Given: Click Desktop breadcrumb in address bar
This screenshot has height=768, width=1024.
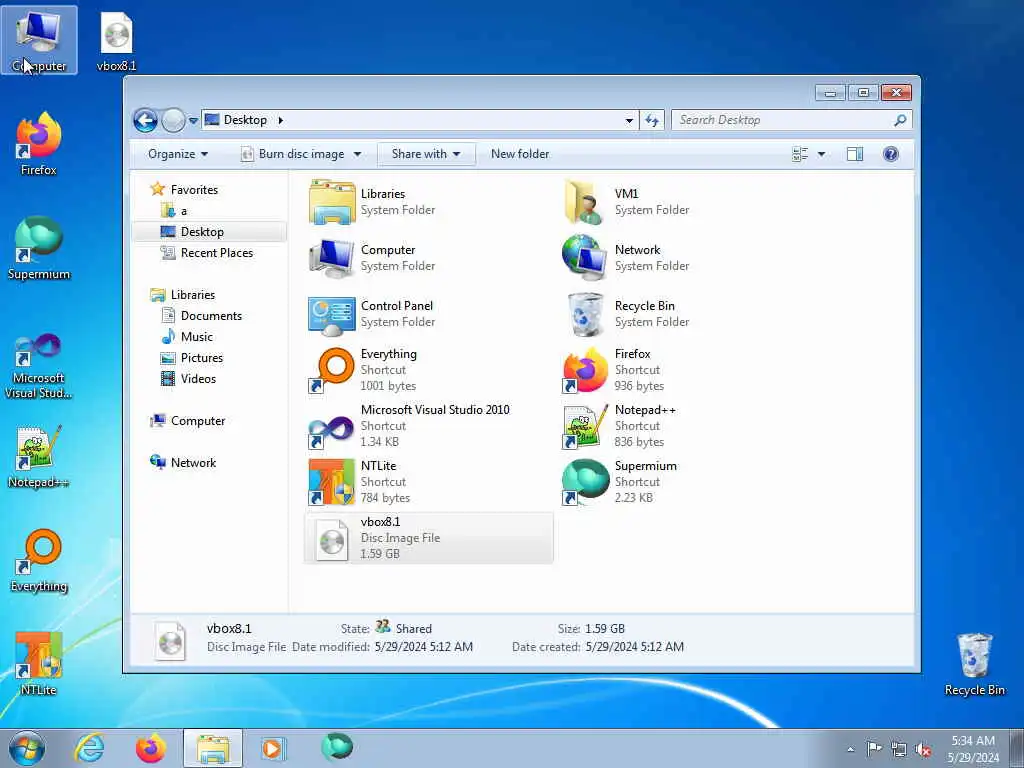Looking at the screenshot, I should click(245, 120).
